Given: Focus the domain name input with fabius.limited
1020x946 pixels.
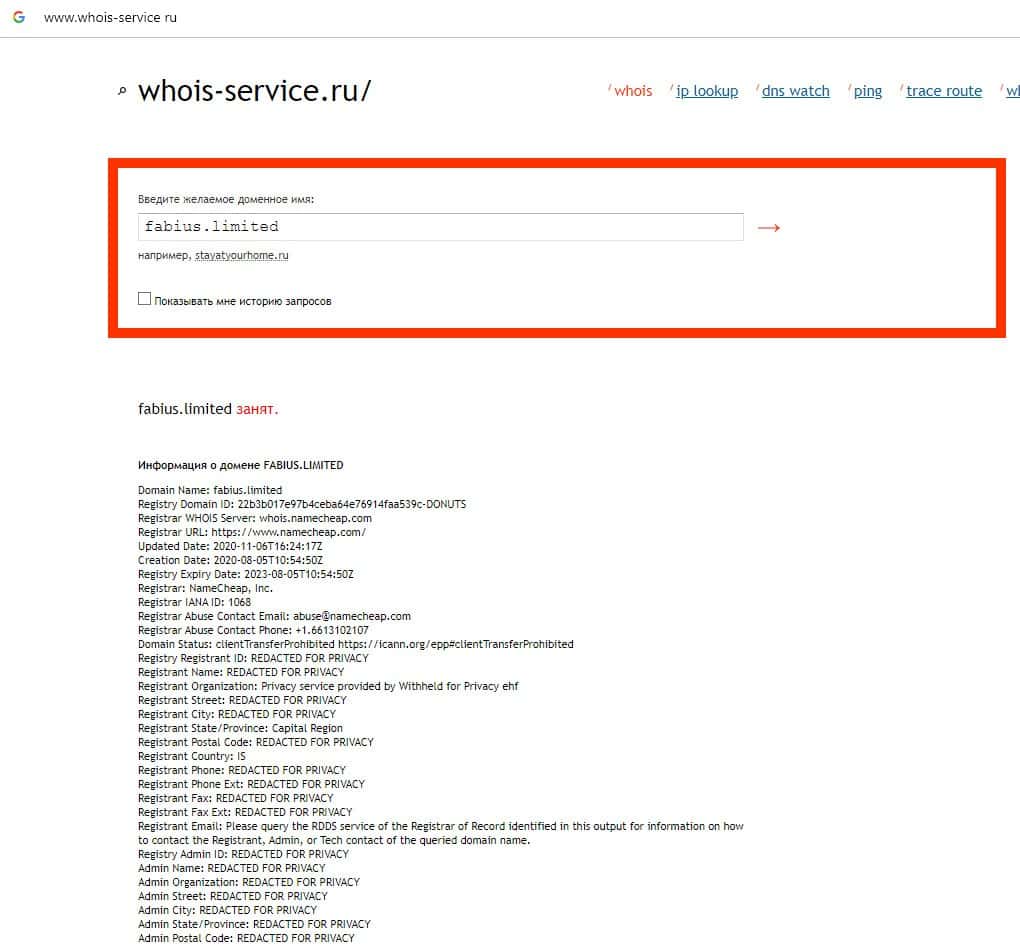Looking at the screenshot, I should 440,227.
